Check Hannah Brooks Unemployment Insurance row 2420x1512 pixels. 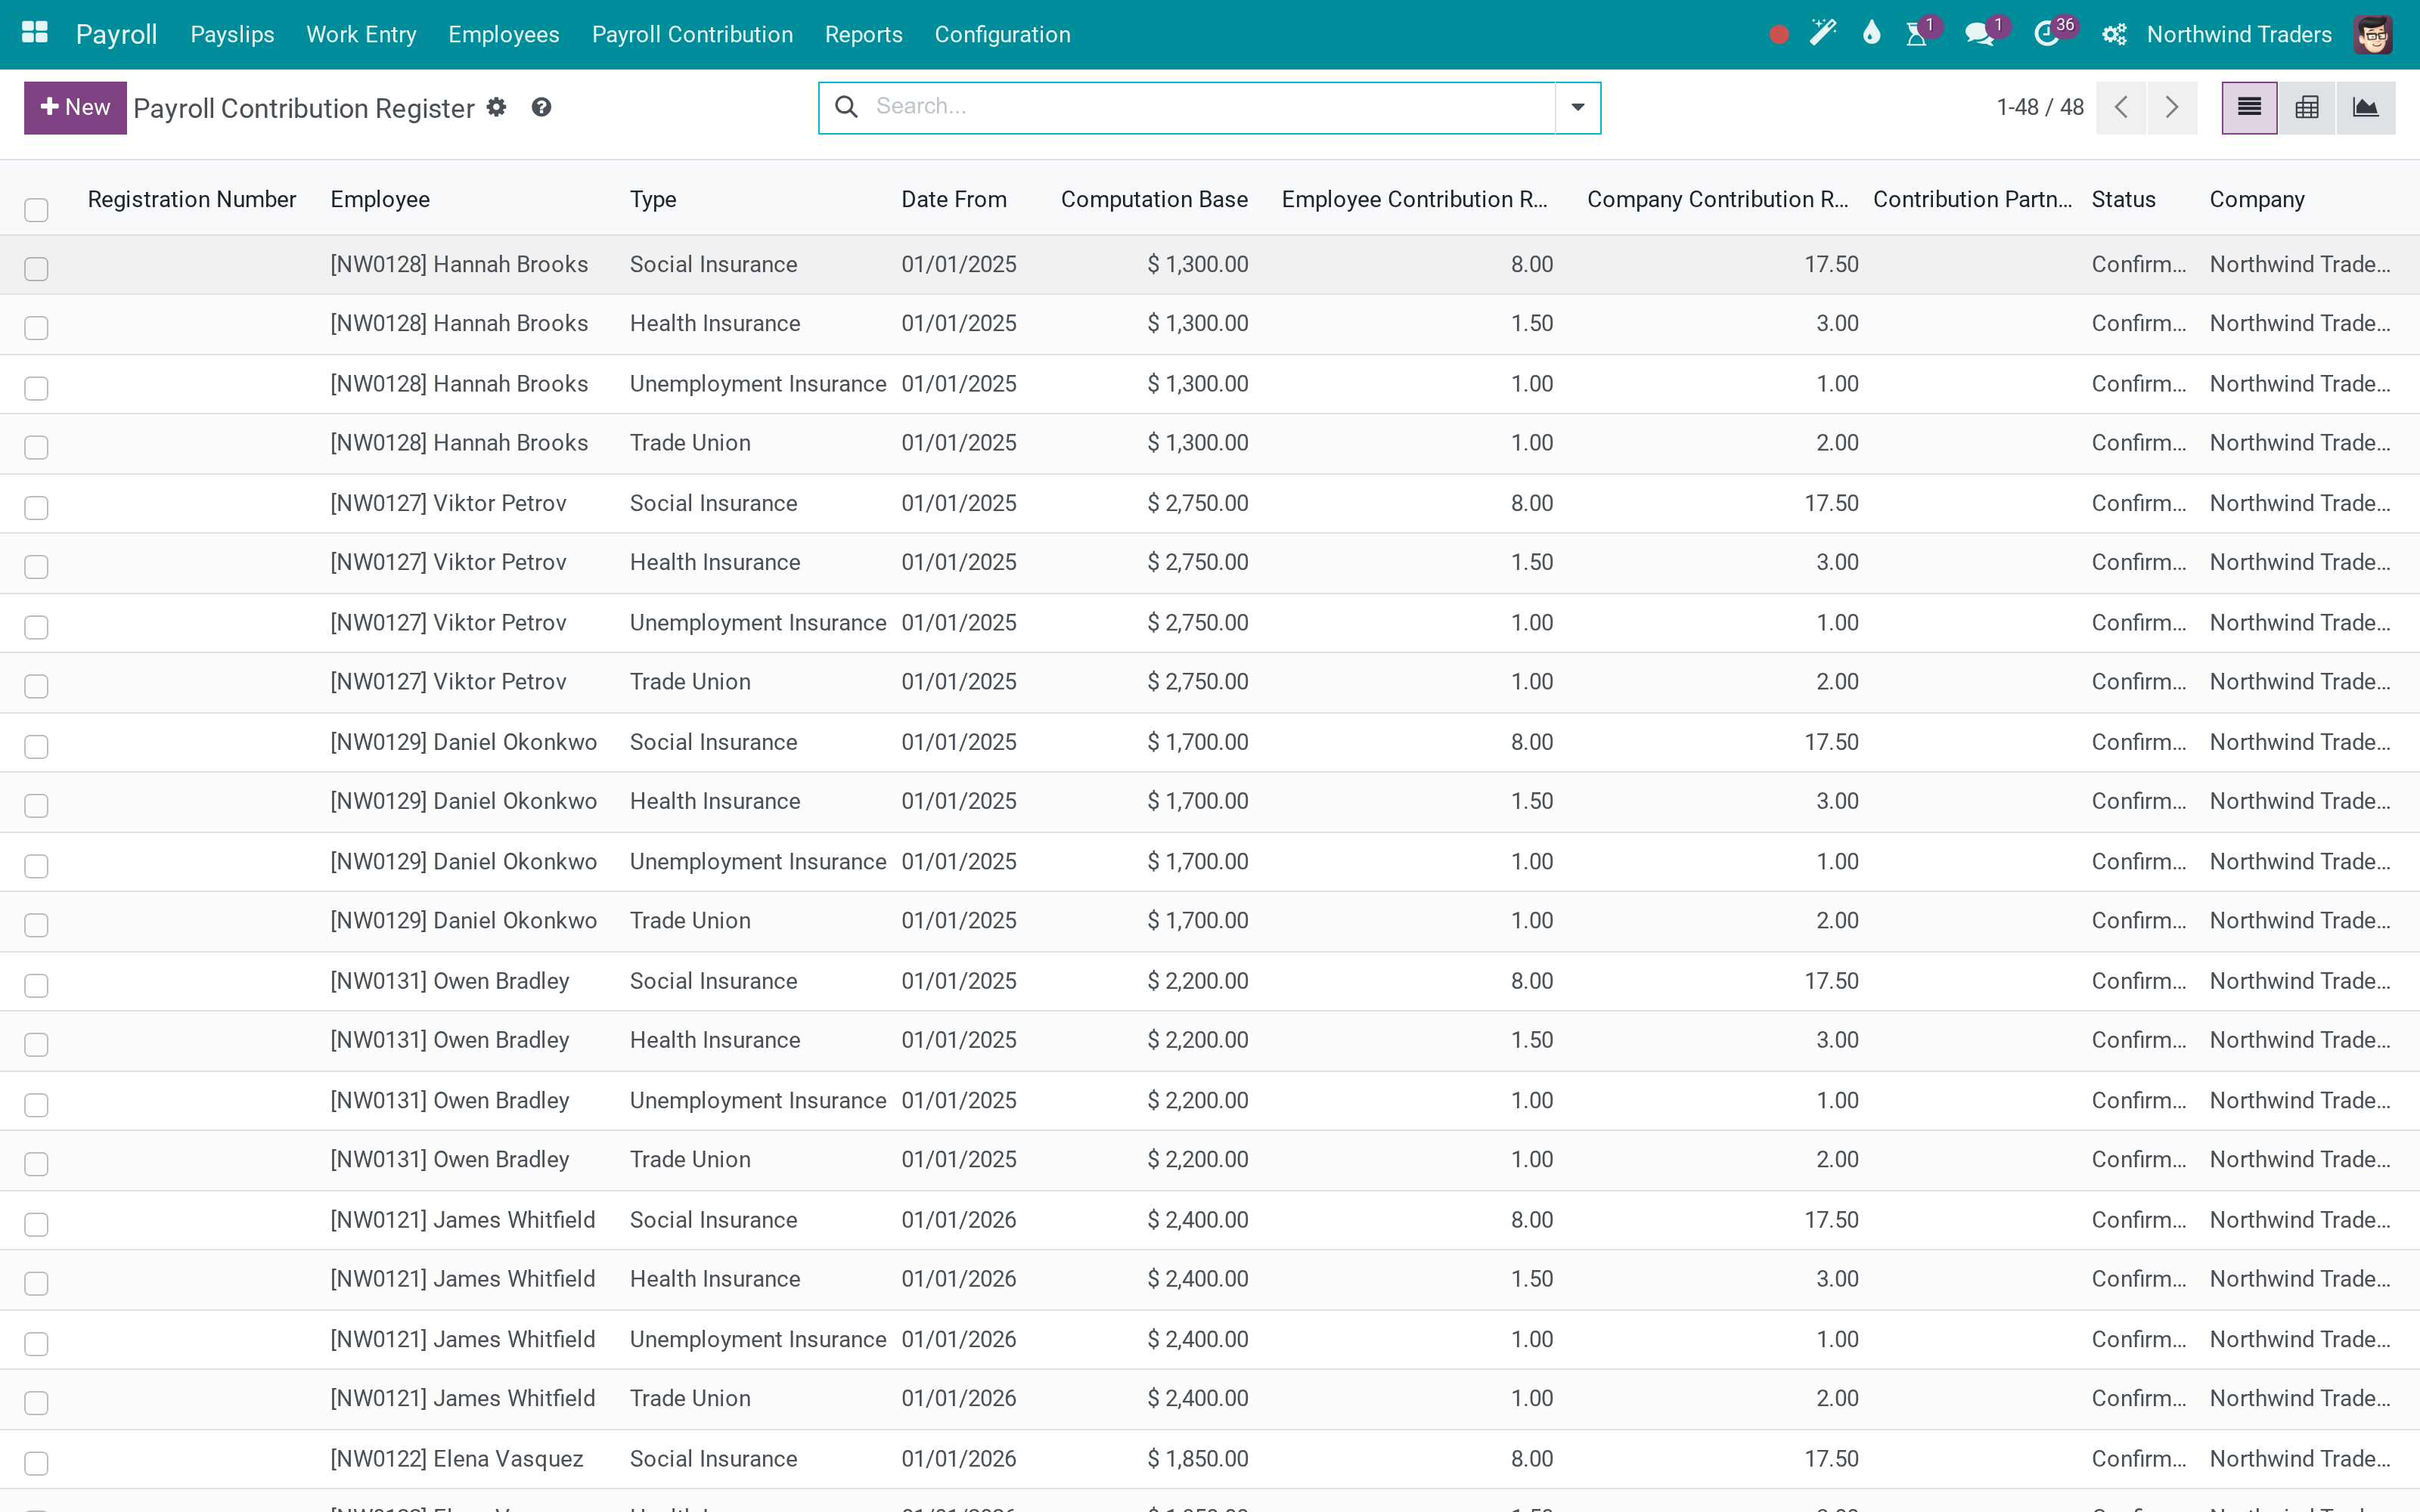(x=36, y=388)
